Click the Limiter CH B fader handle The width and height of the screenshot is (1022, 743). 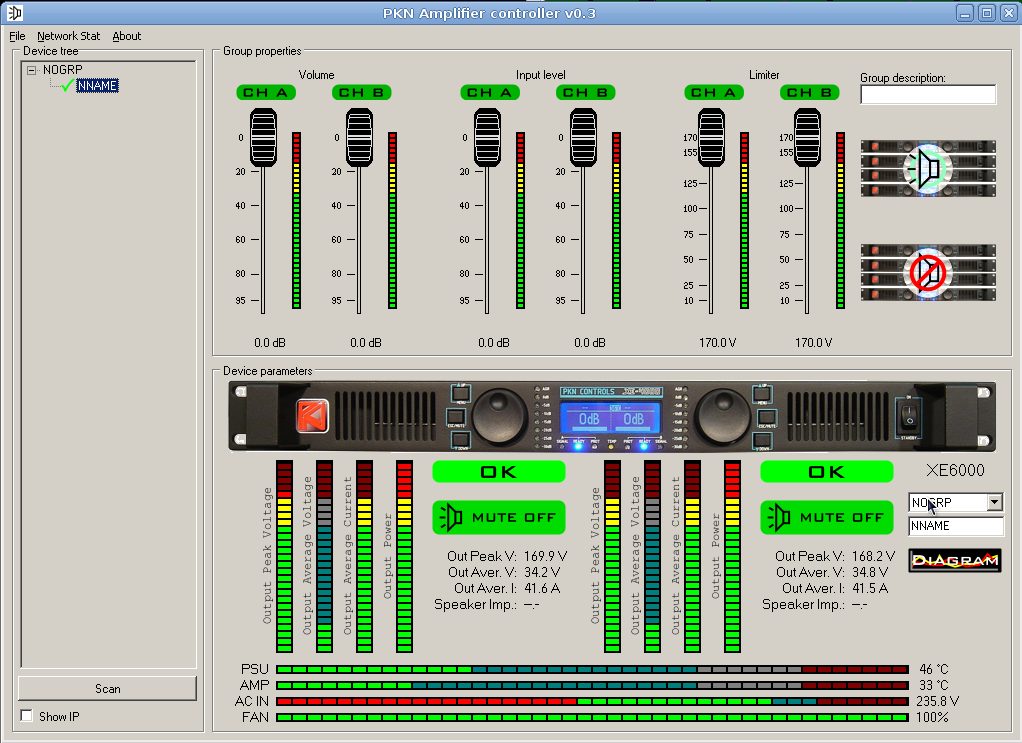tap(807, 138)
